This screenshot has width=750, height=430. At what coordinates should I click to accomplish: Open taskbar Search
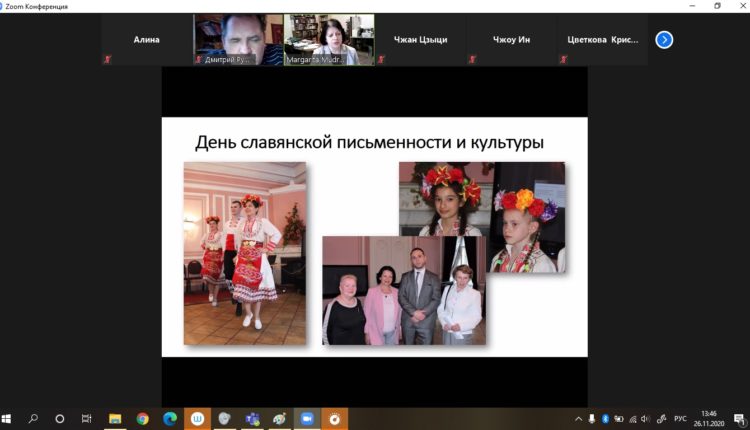33,419
